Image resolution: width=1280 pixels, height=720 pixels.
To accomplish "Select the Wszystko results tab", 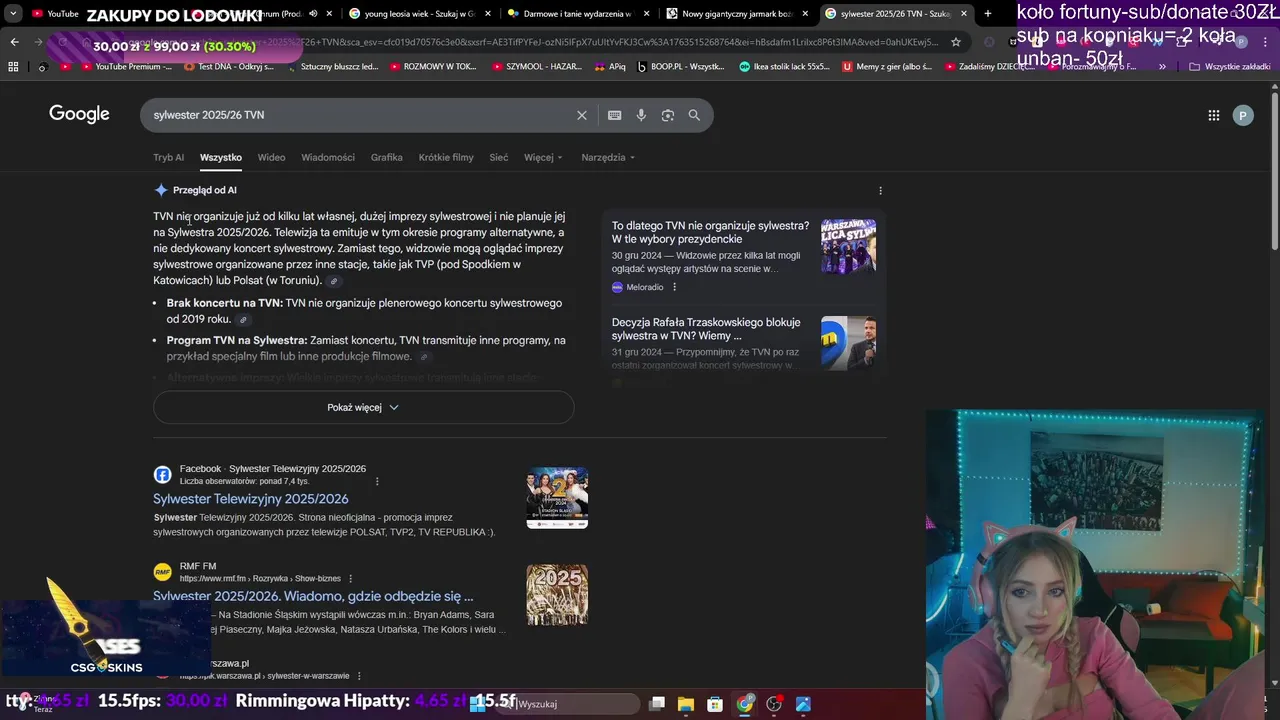I will click(220, 158).
